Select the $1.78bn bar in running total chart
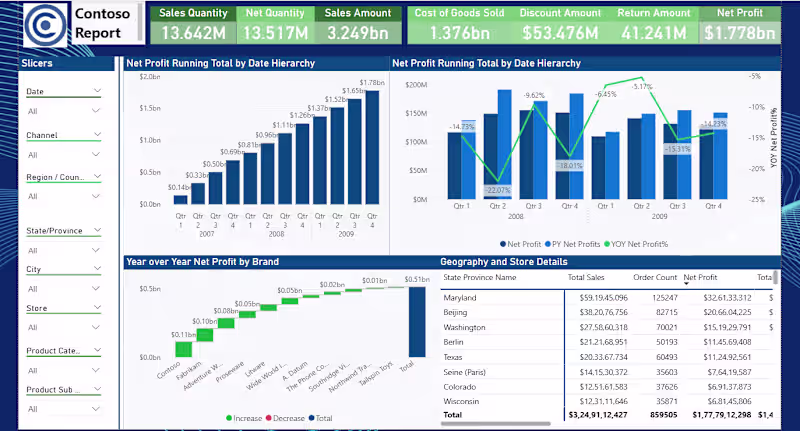Viewport: 800px width, 431px height. 372,147
